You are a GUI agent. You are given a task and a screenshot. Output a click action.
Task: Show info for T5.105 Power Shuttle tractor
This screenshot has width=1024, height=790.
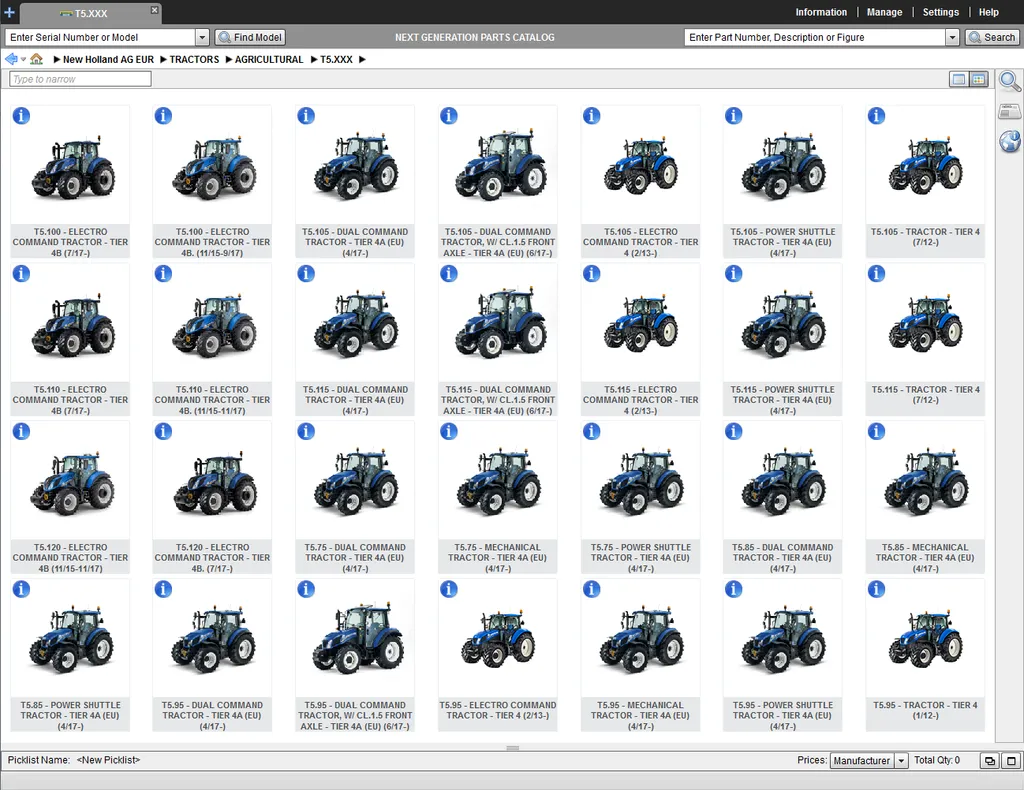click(733, 116)
